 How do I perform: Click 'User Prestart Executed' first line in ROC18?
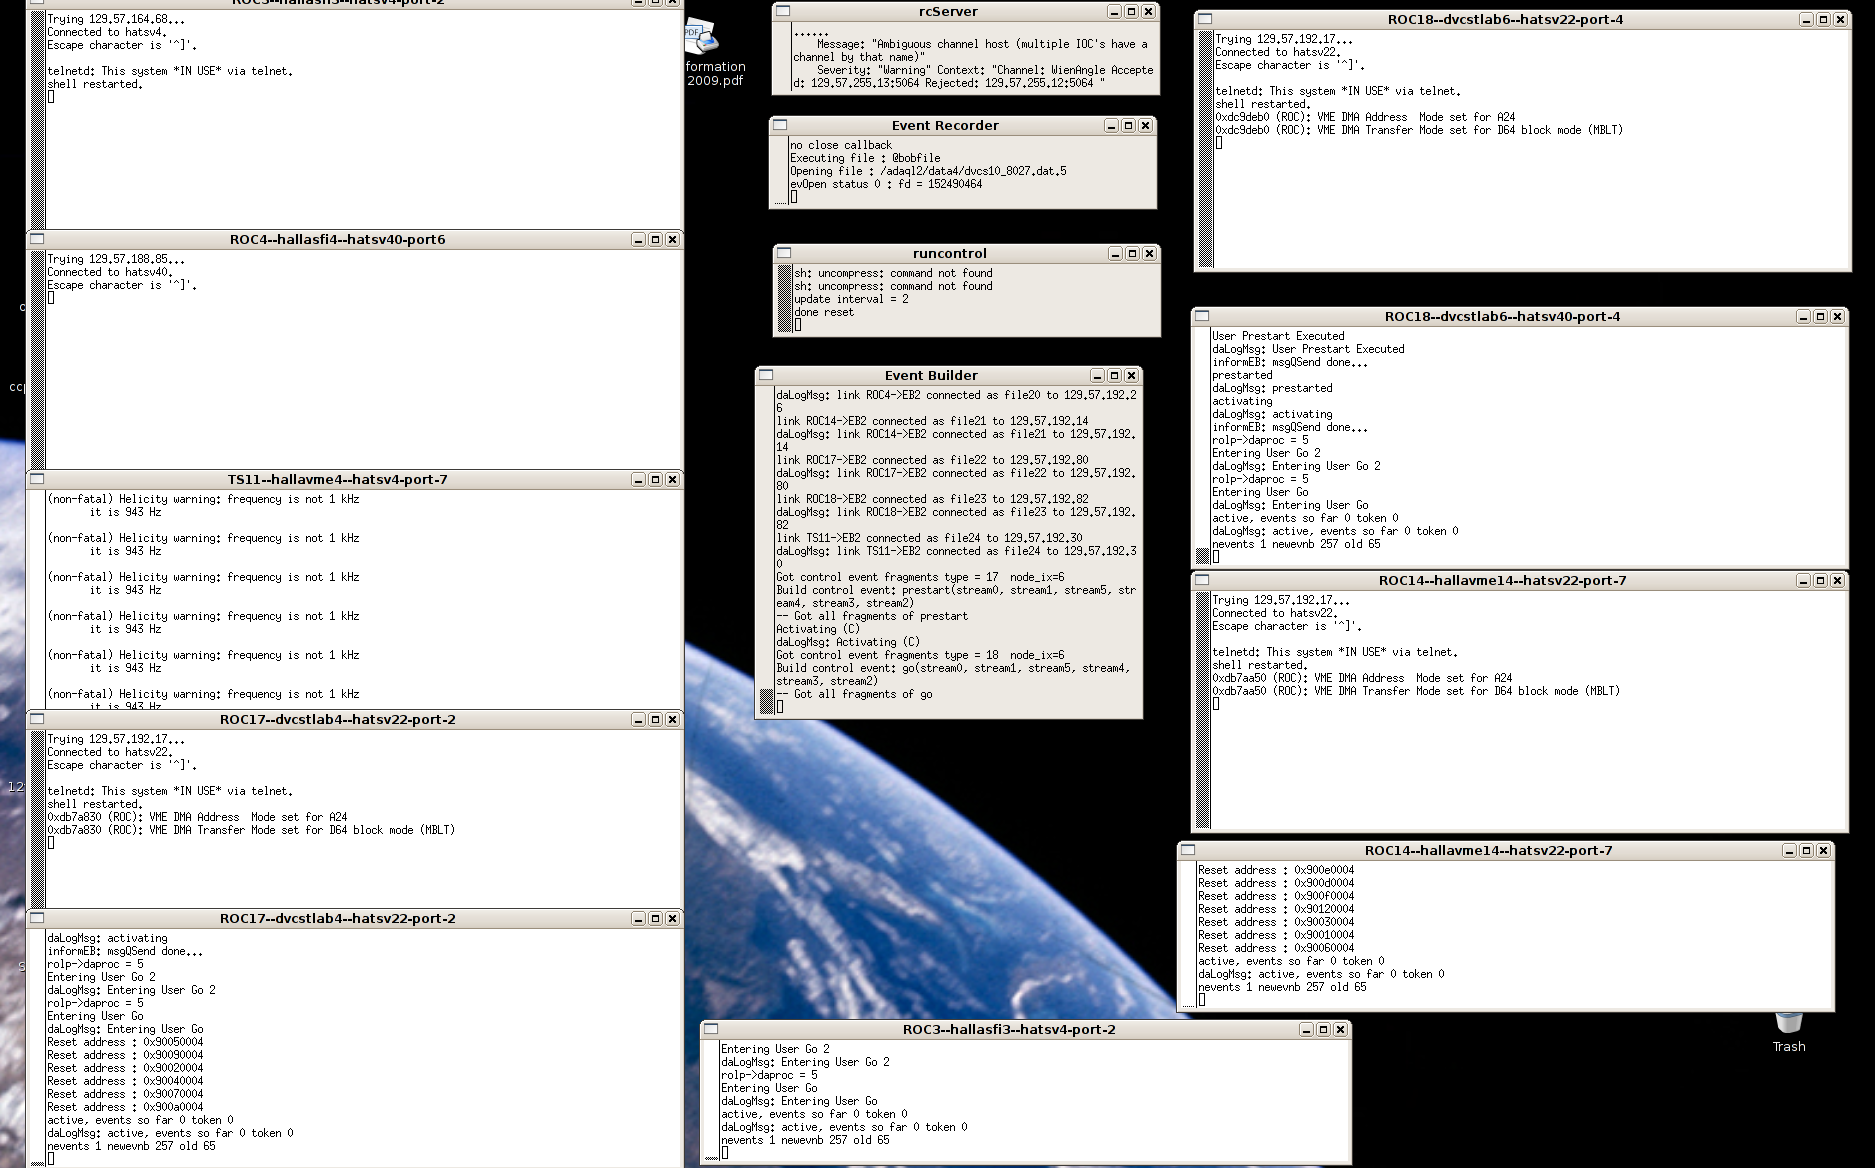[x=1278, y=336]
